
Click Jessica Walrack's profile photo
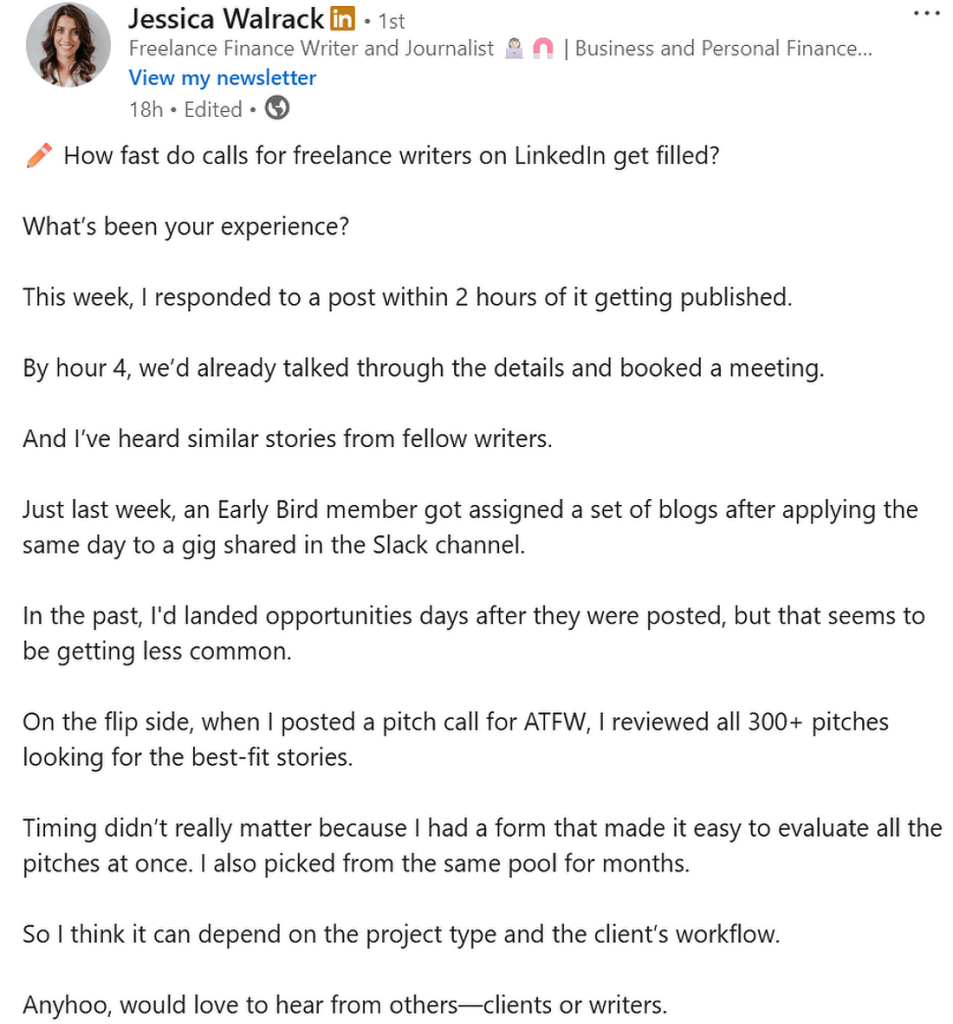[67, 45]
